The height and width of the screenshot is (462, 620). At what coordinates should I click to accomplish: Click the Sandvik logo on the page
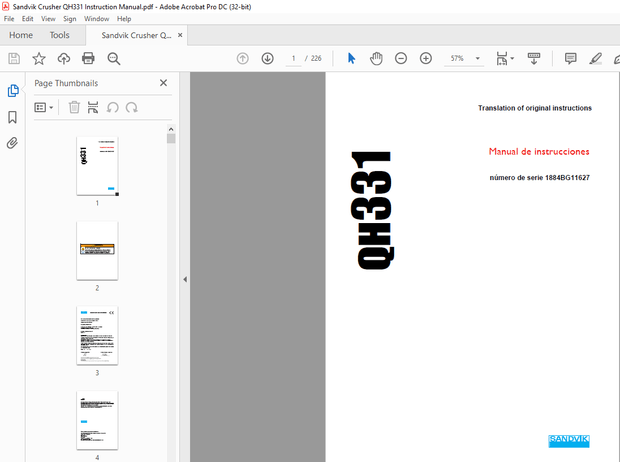coord(569,441)
